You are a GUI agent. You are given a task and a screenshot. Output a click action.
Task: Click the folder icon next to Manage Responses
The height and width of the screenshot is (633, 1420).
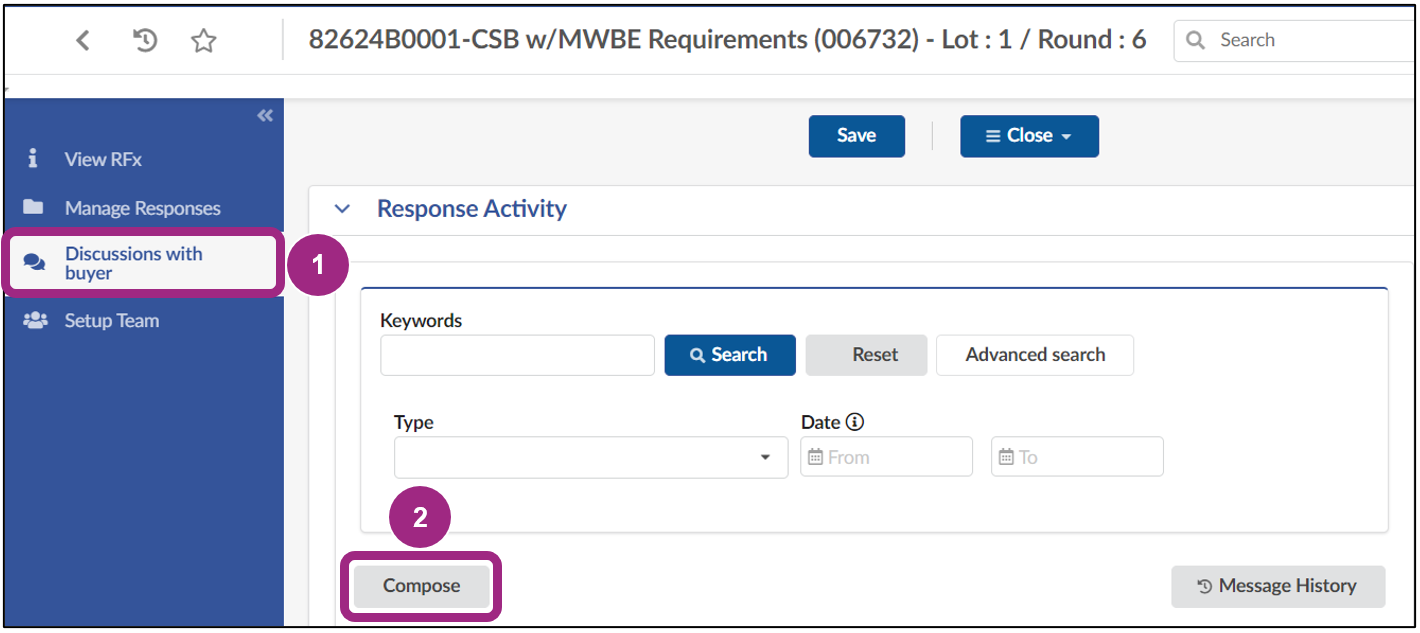pyautogui.click(x=33, y=207)
